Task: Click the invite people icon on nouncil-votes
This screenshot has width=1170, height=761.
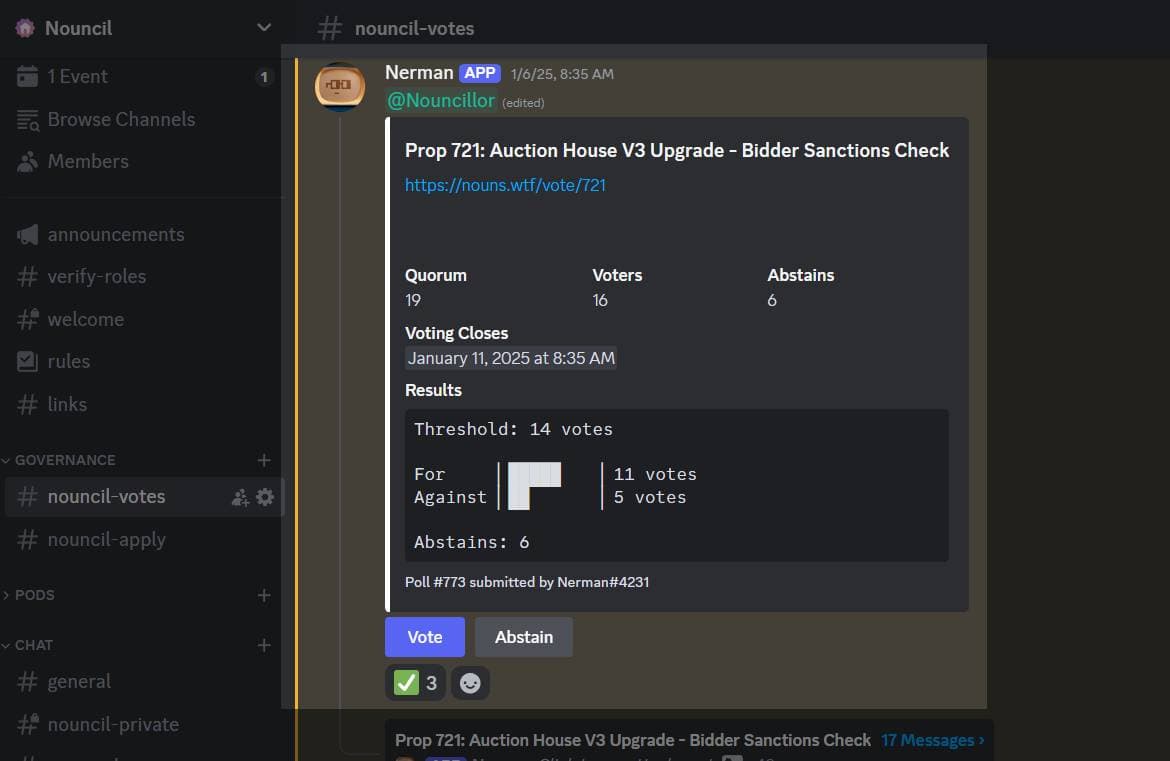Action: [240, 497]
